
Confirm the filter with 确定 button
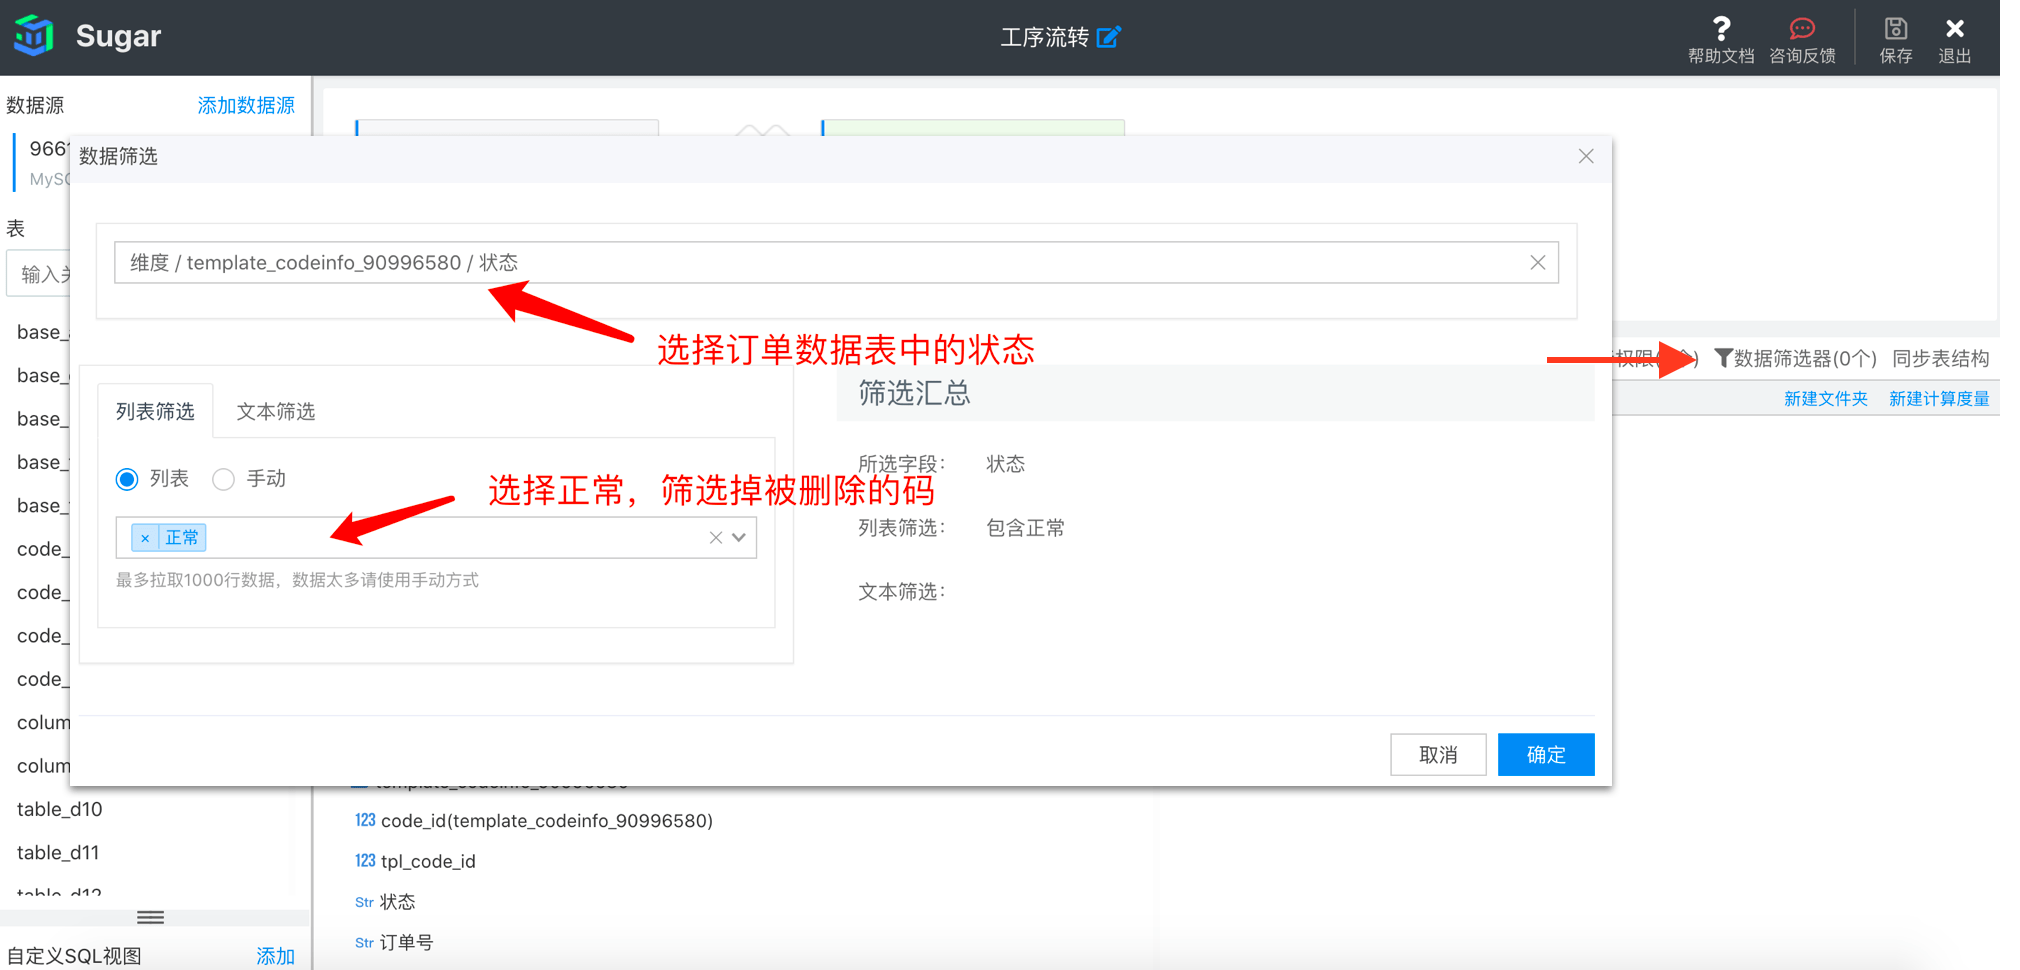(1545, 754)
